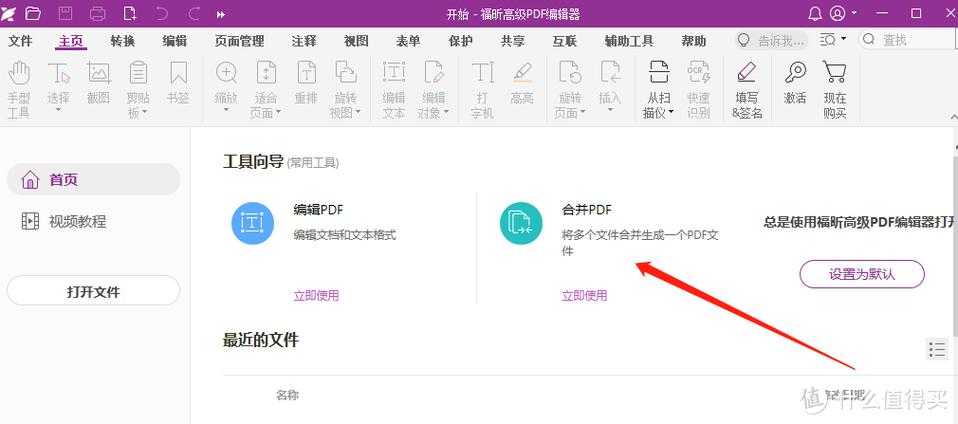Switch to the 编辑 ribbon tab

click(175, 41)
